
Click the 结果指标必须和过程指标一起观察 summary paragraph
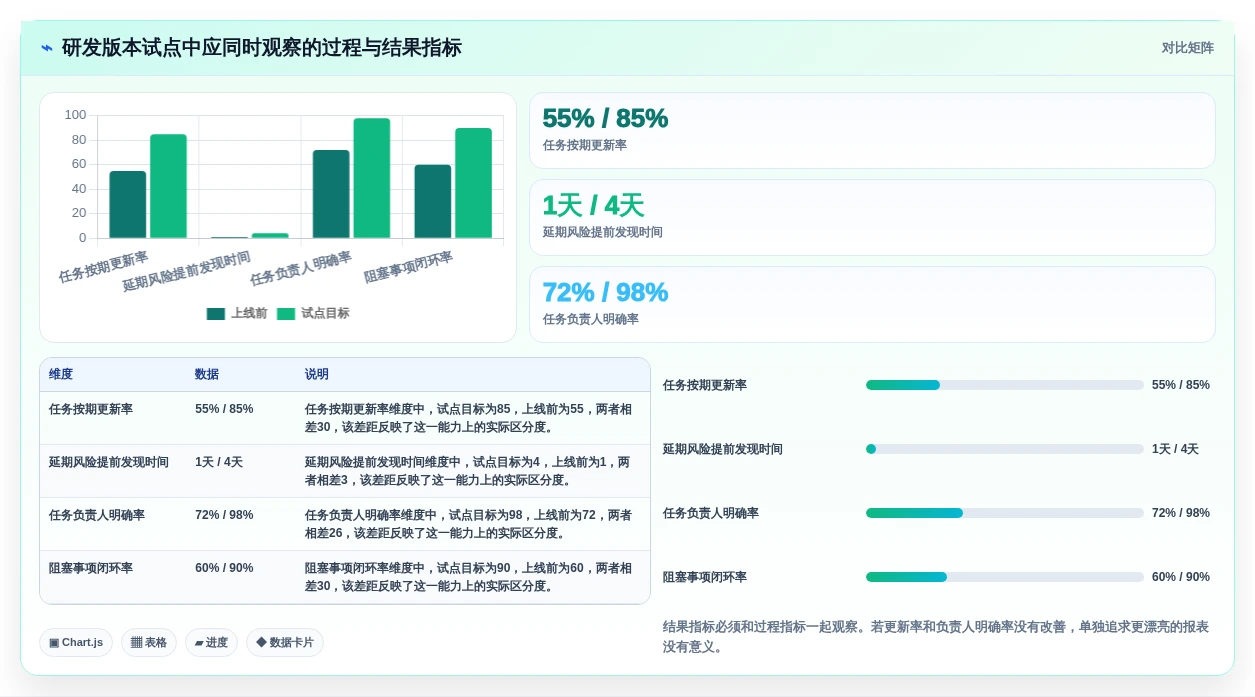[x=937, y=637]
